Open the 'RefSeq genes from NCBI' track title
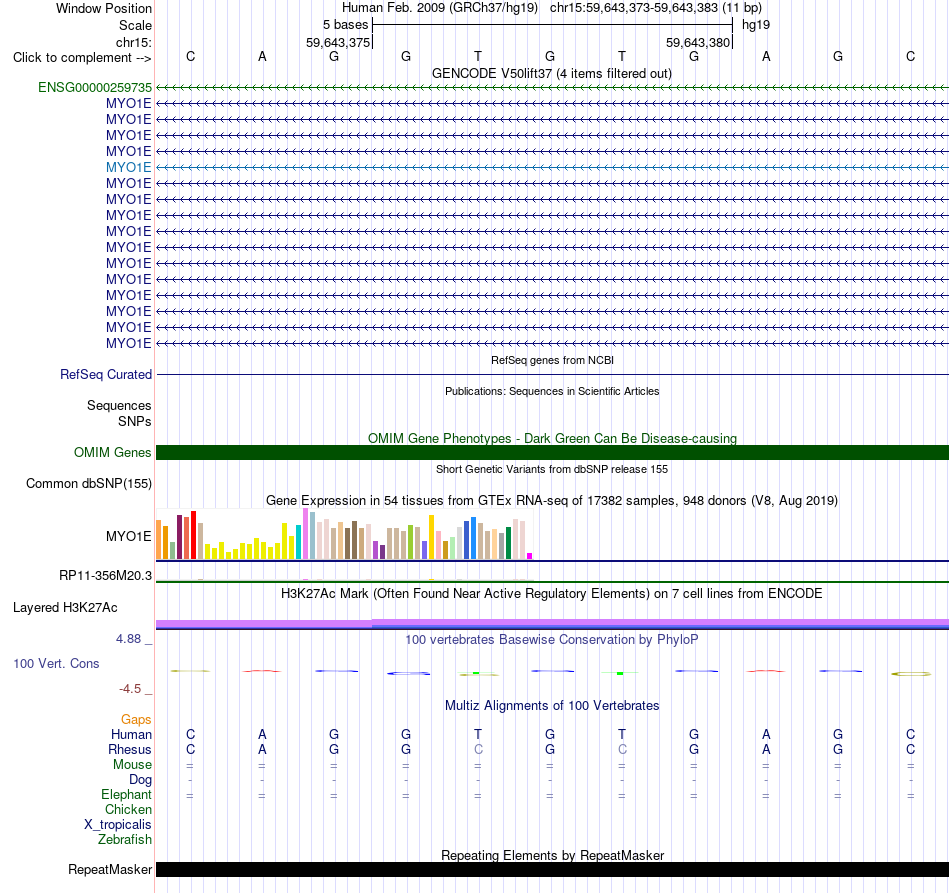 point(553,360)
